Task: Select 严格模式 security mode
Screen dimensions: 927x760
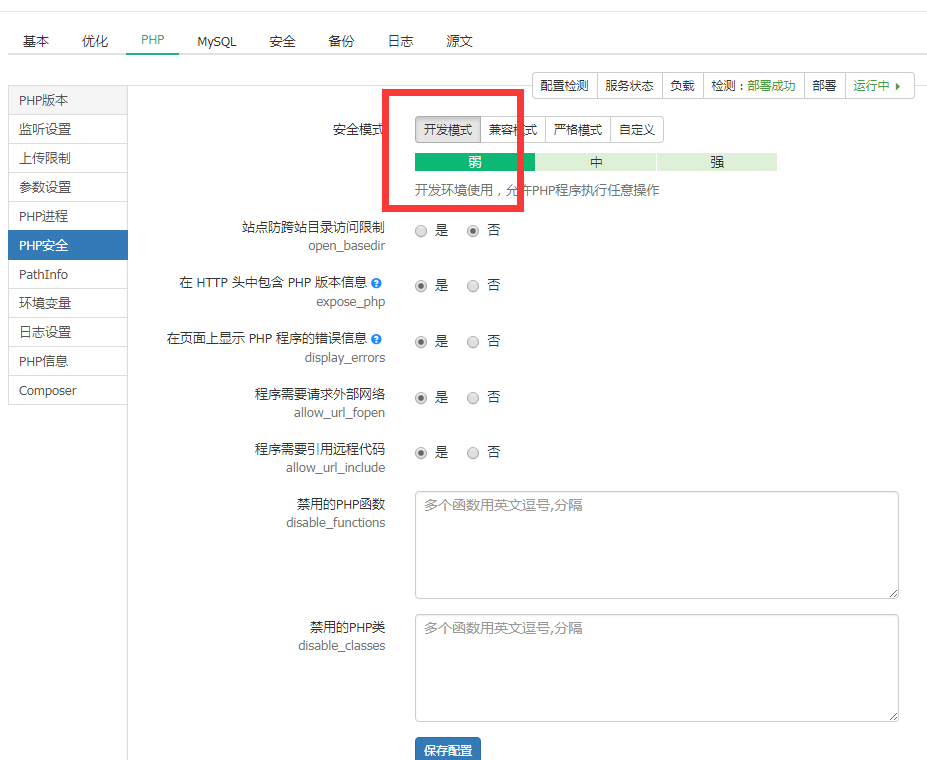Action: pyautogui.click(x=577, y=130)
